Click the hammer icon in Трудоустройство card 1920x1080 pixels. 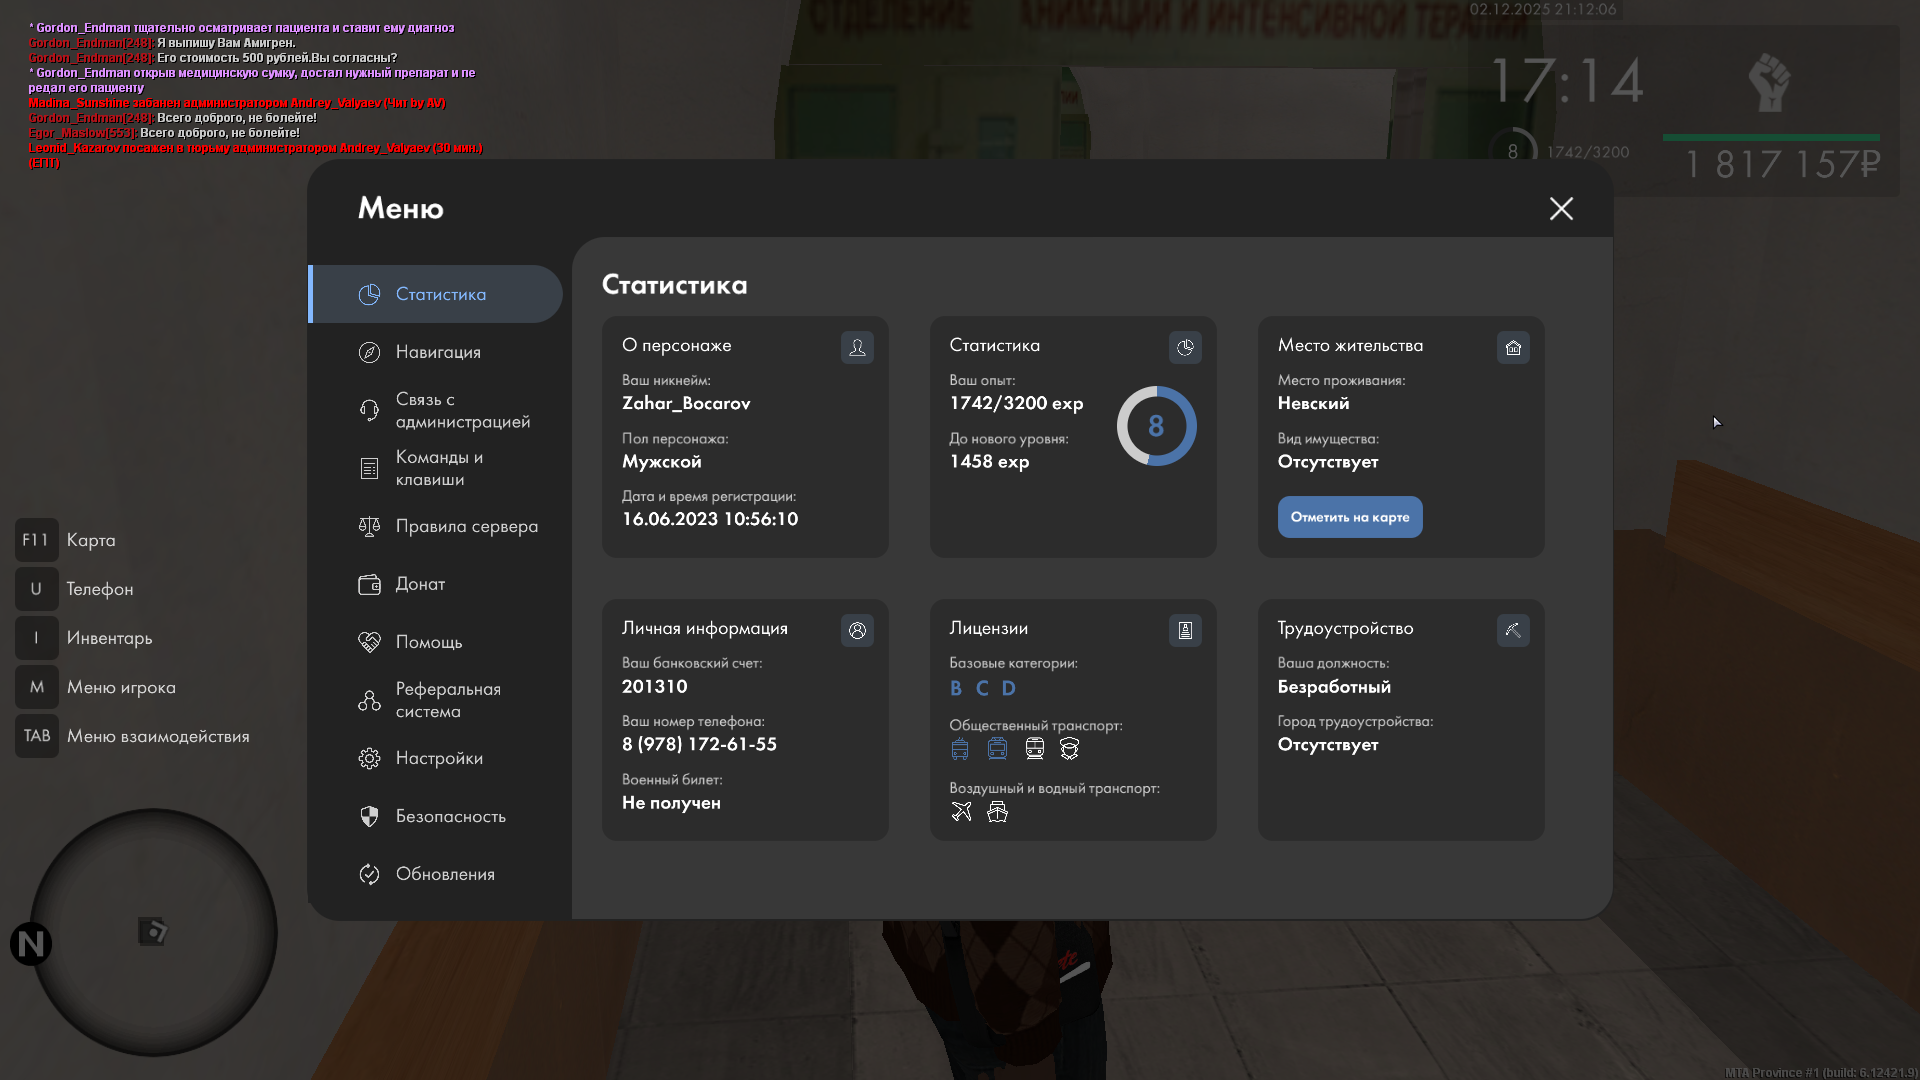click(x=1513, y=630)
